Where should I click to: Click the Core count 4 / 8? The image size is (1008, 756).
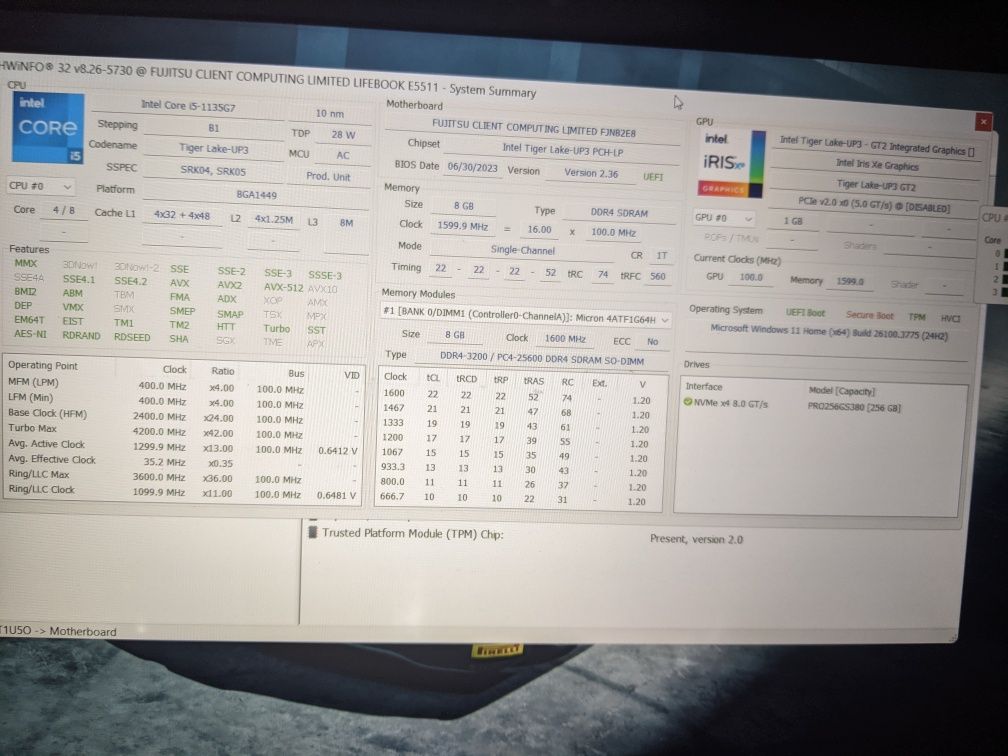[64, 210]
